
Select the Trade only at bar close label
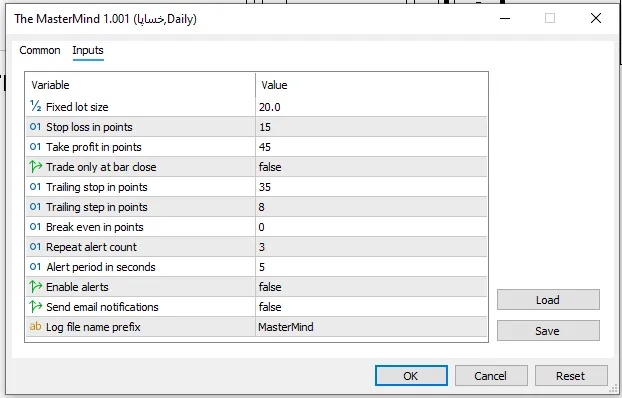(x=101, y=167)
